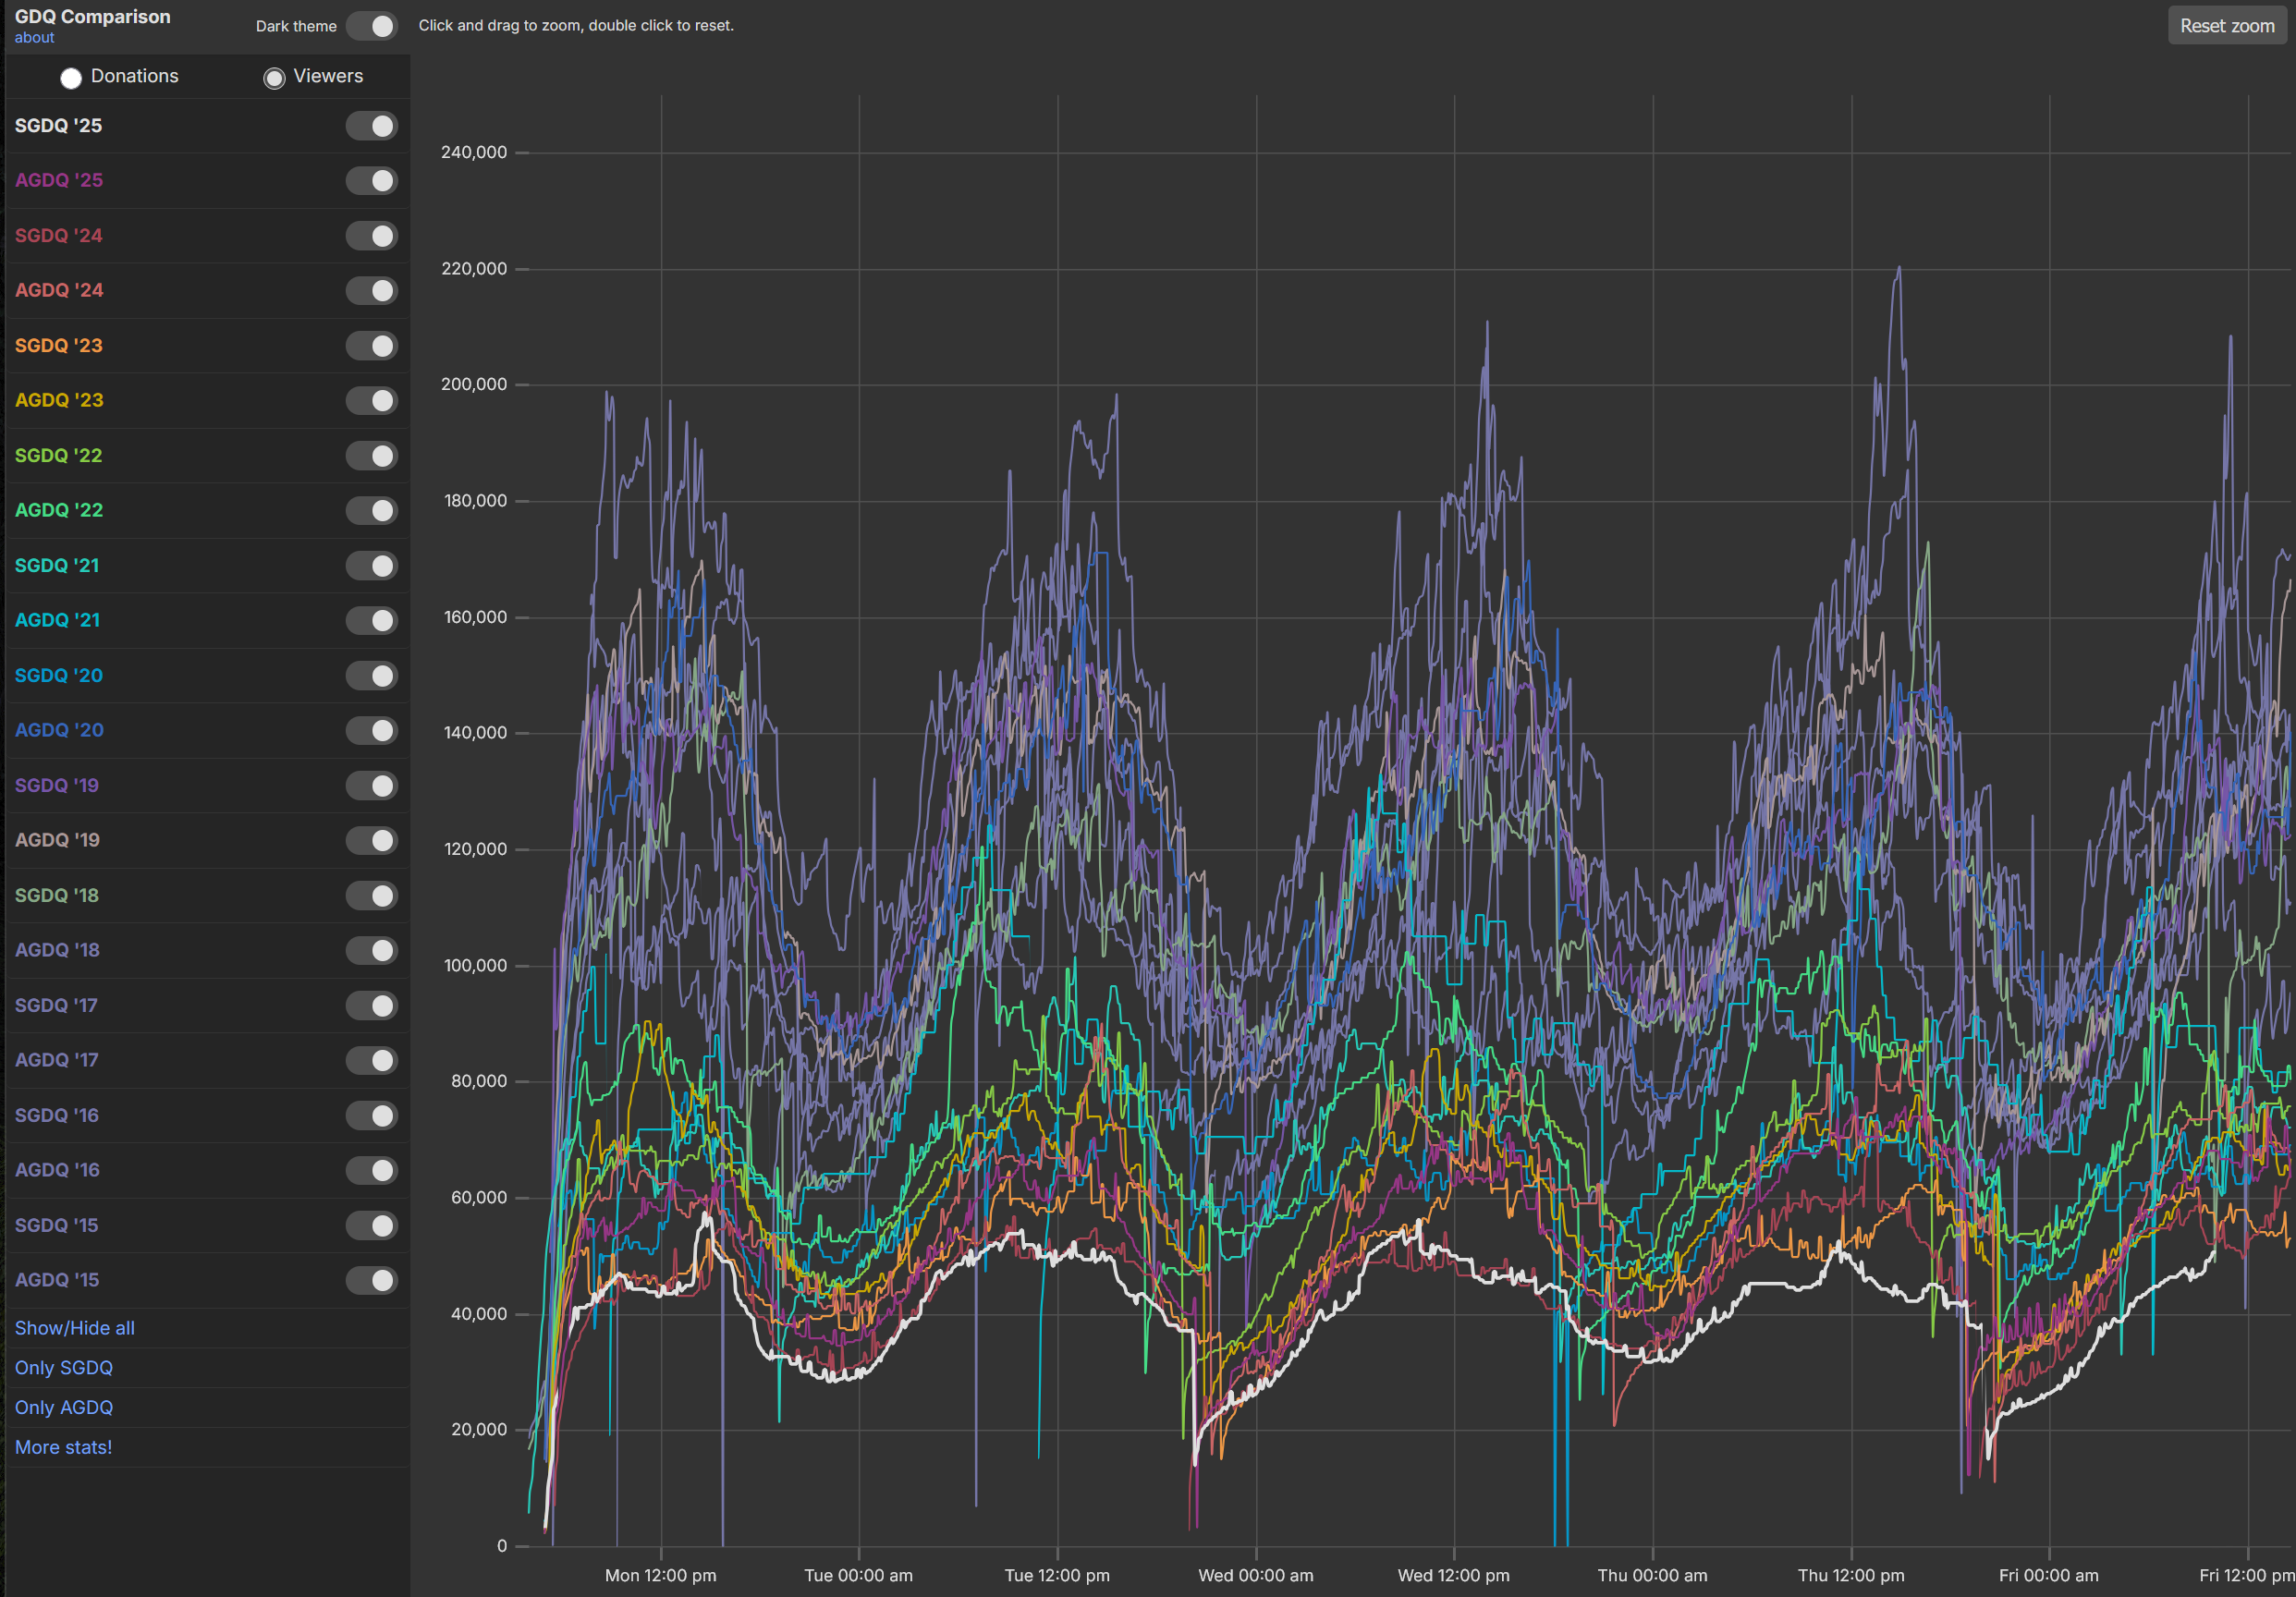Toggle SGDQ '25 series visibility

tap(371, 126)
